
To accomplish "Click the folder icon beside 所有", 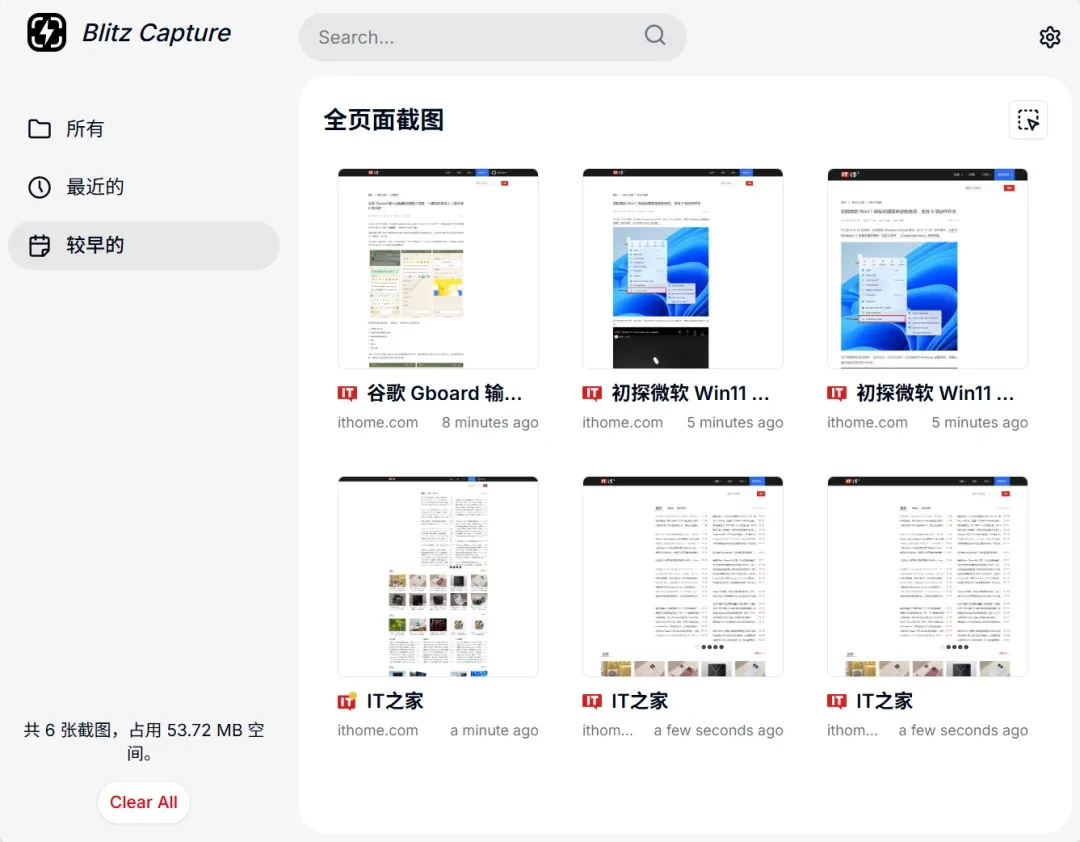I will tap(39, 129).
